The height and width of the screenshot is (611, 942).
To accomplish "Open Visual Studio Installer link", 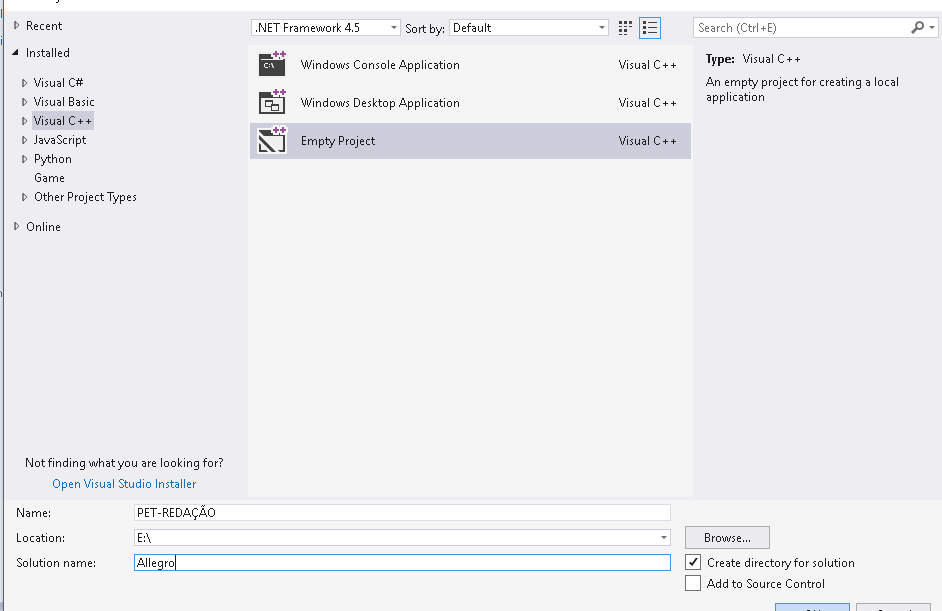I will (x=124, y=484).
